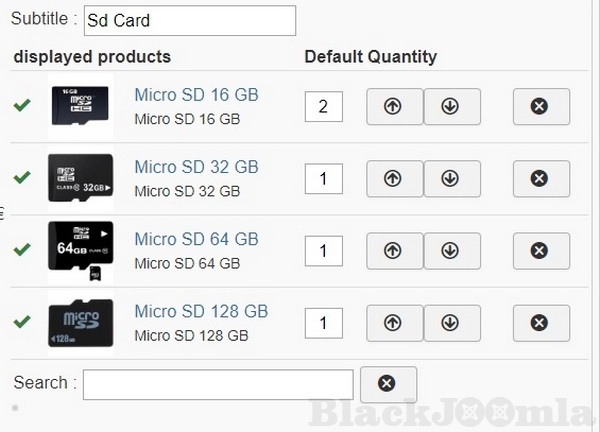Open the Micro SD 64 GB link
The image size is (600, 432).
[196, 239]
